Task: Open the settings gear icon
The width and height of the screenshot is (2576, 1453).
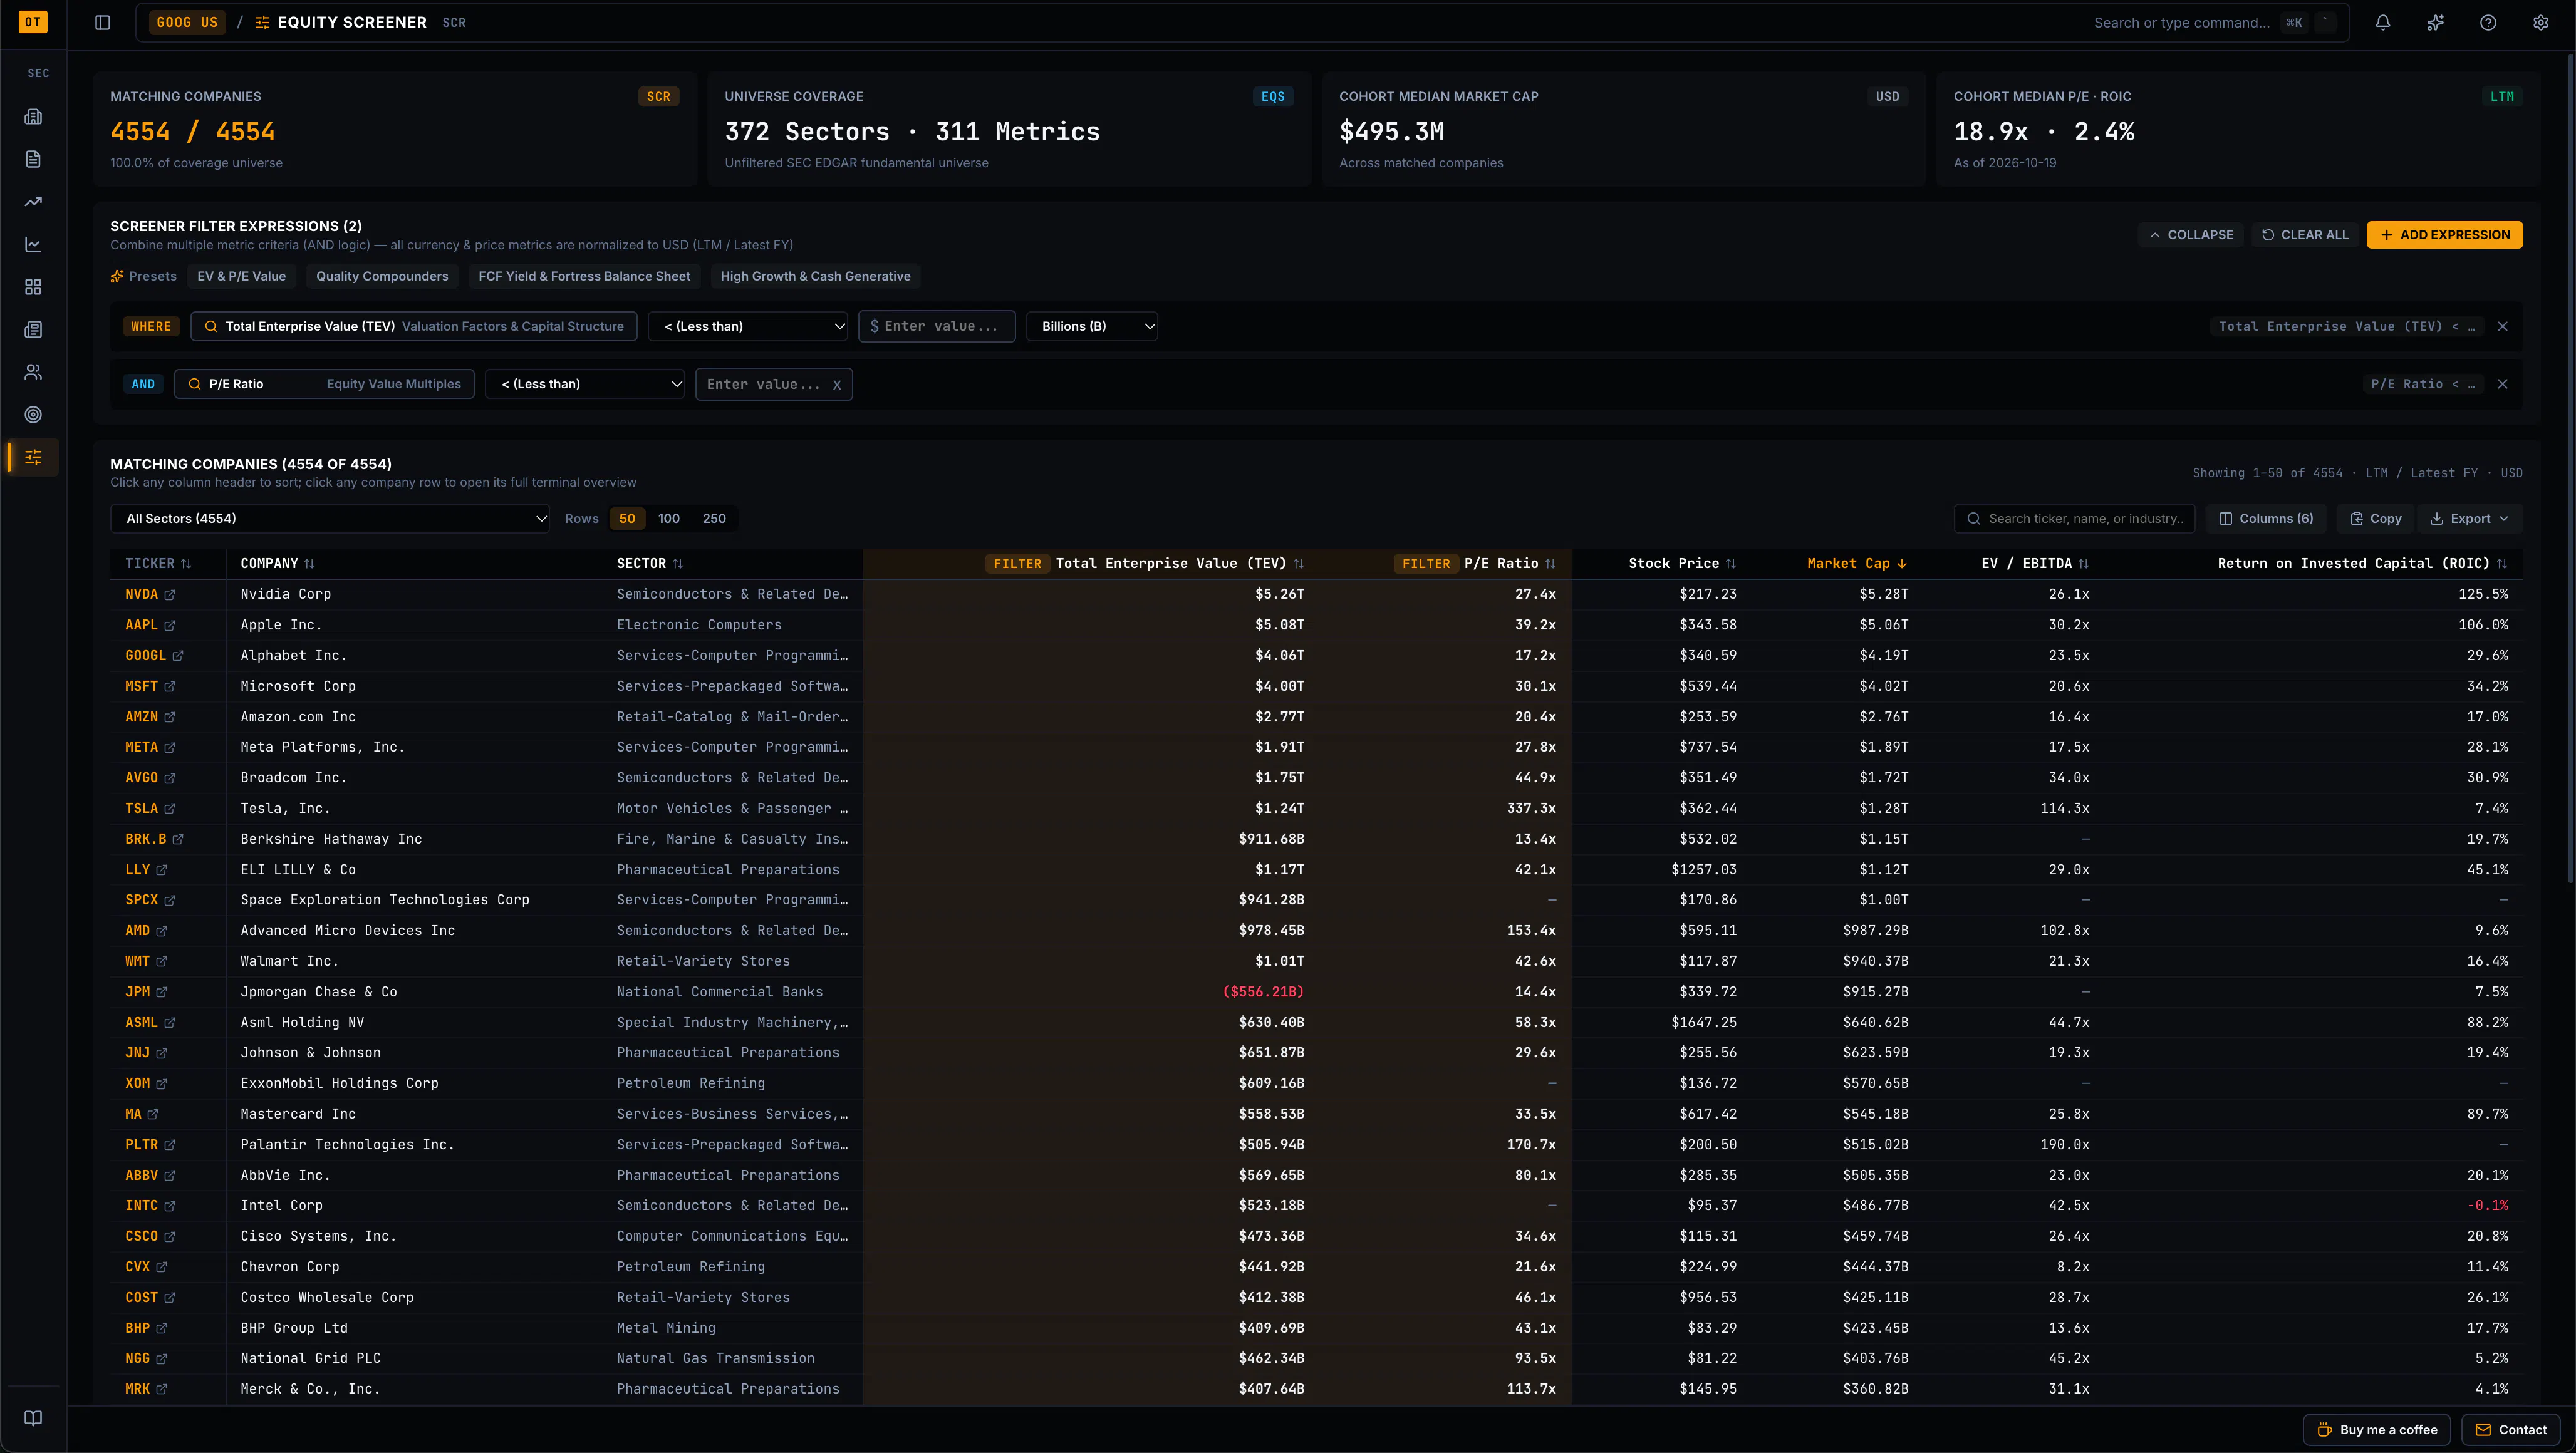Action: [x=2541, y=22]
